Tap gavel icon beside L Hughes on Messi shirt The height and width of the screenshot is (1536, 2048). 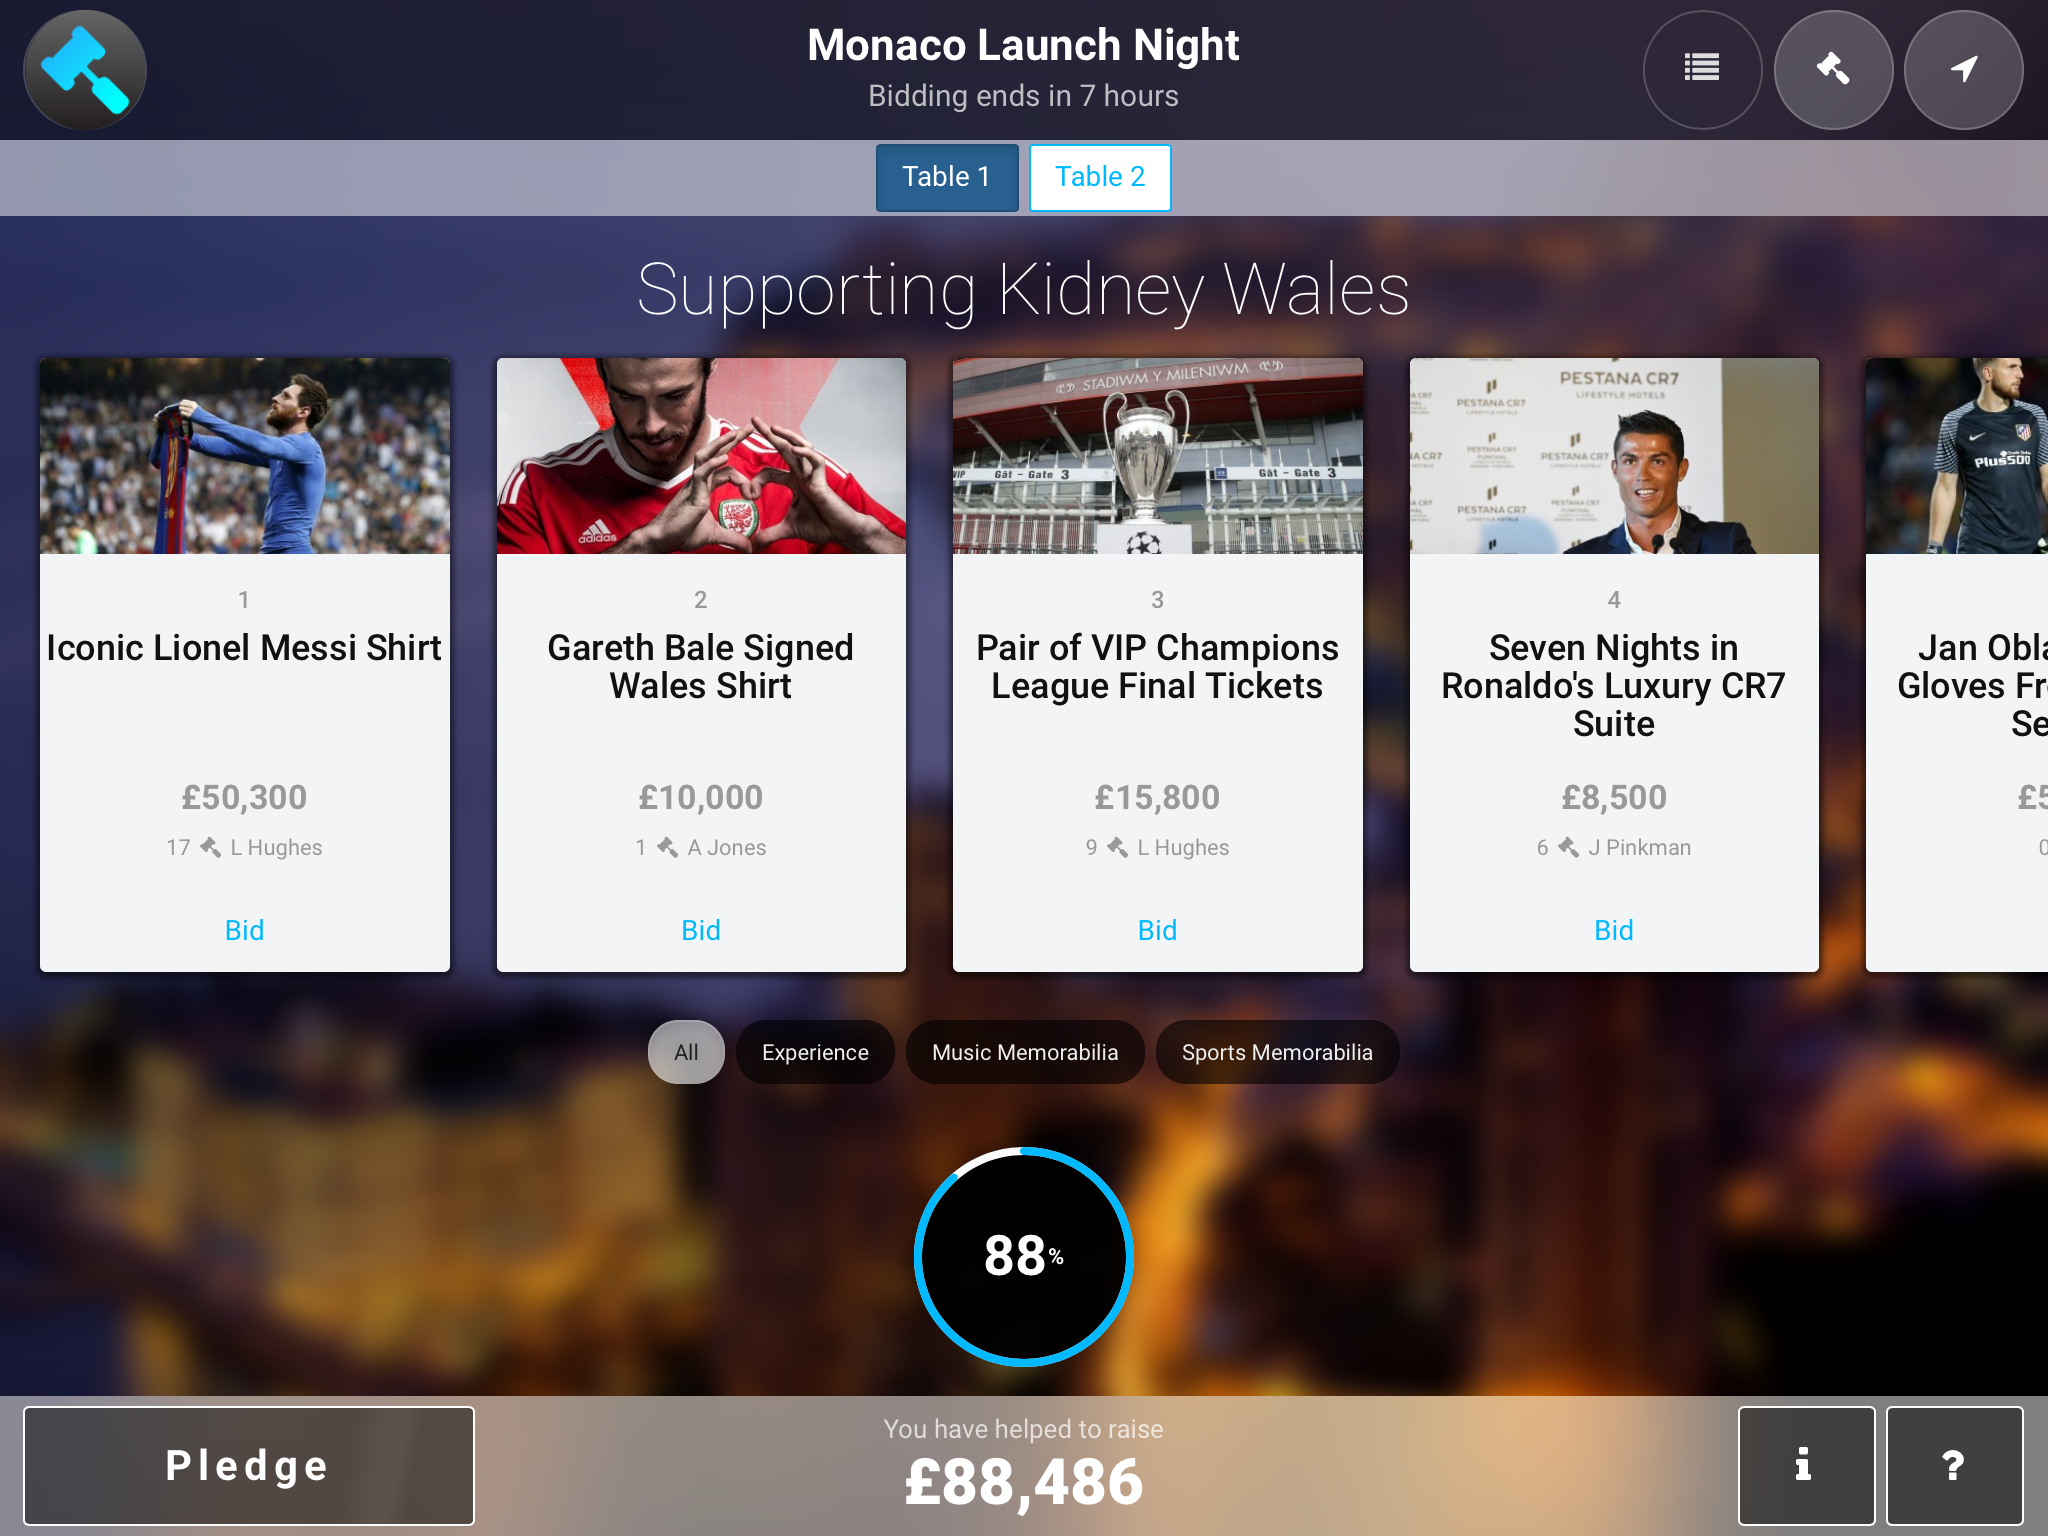tap(211, 847)
